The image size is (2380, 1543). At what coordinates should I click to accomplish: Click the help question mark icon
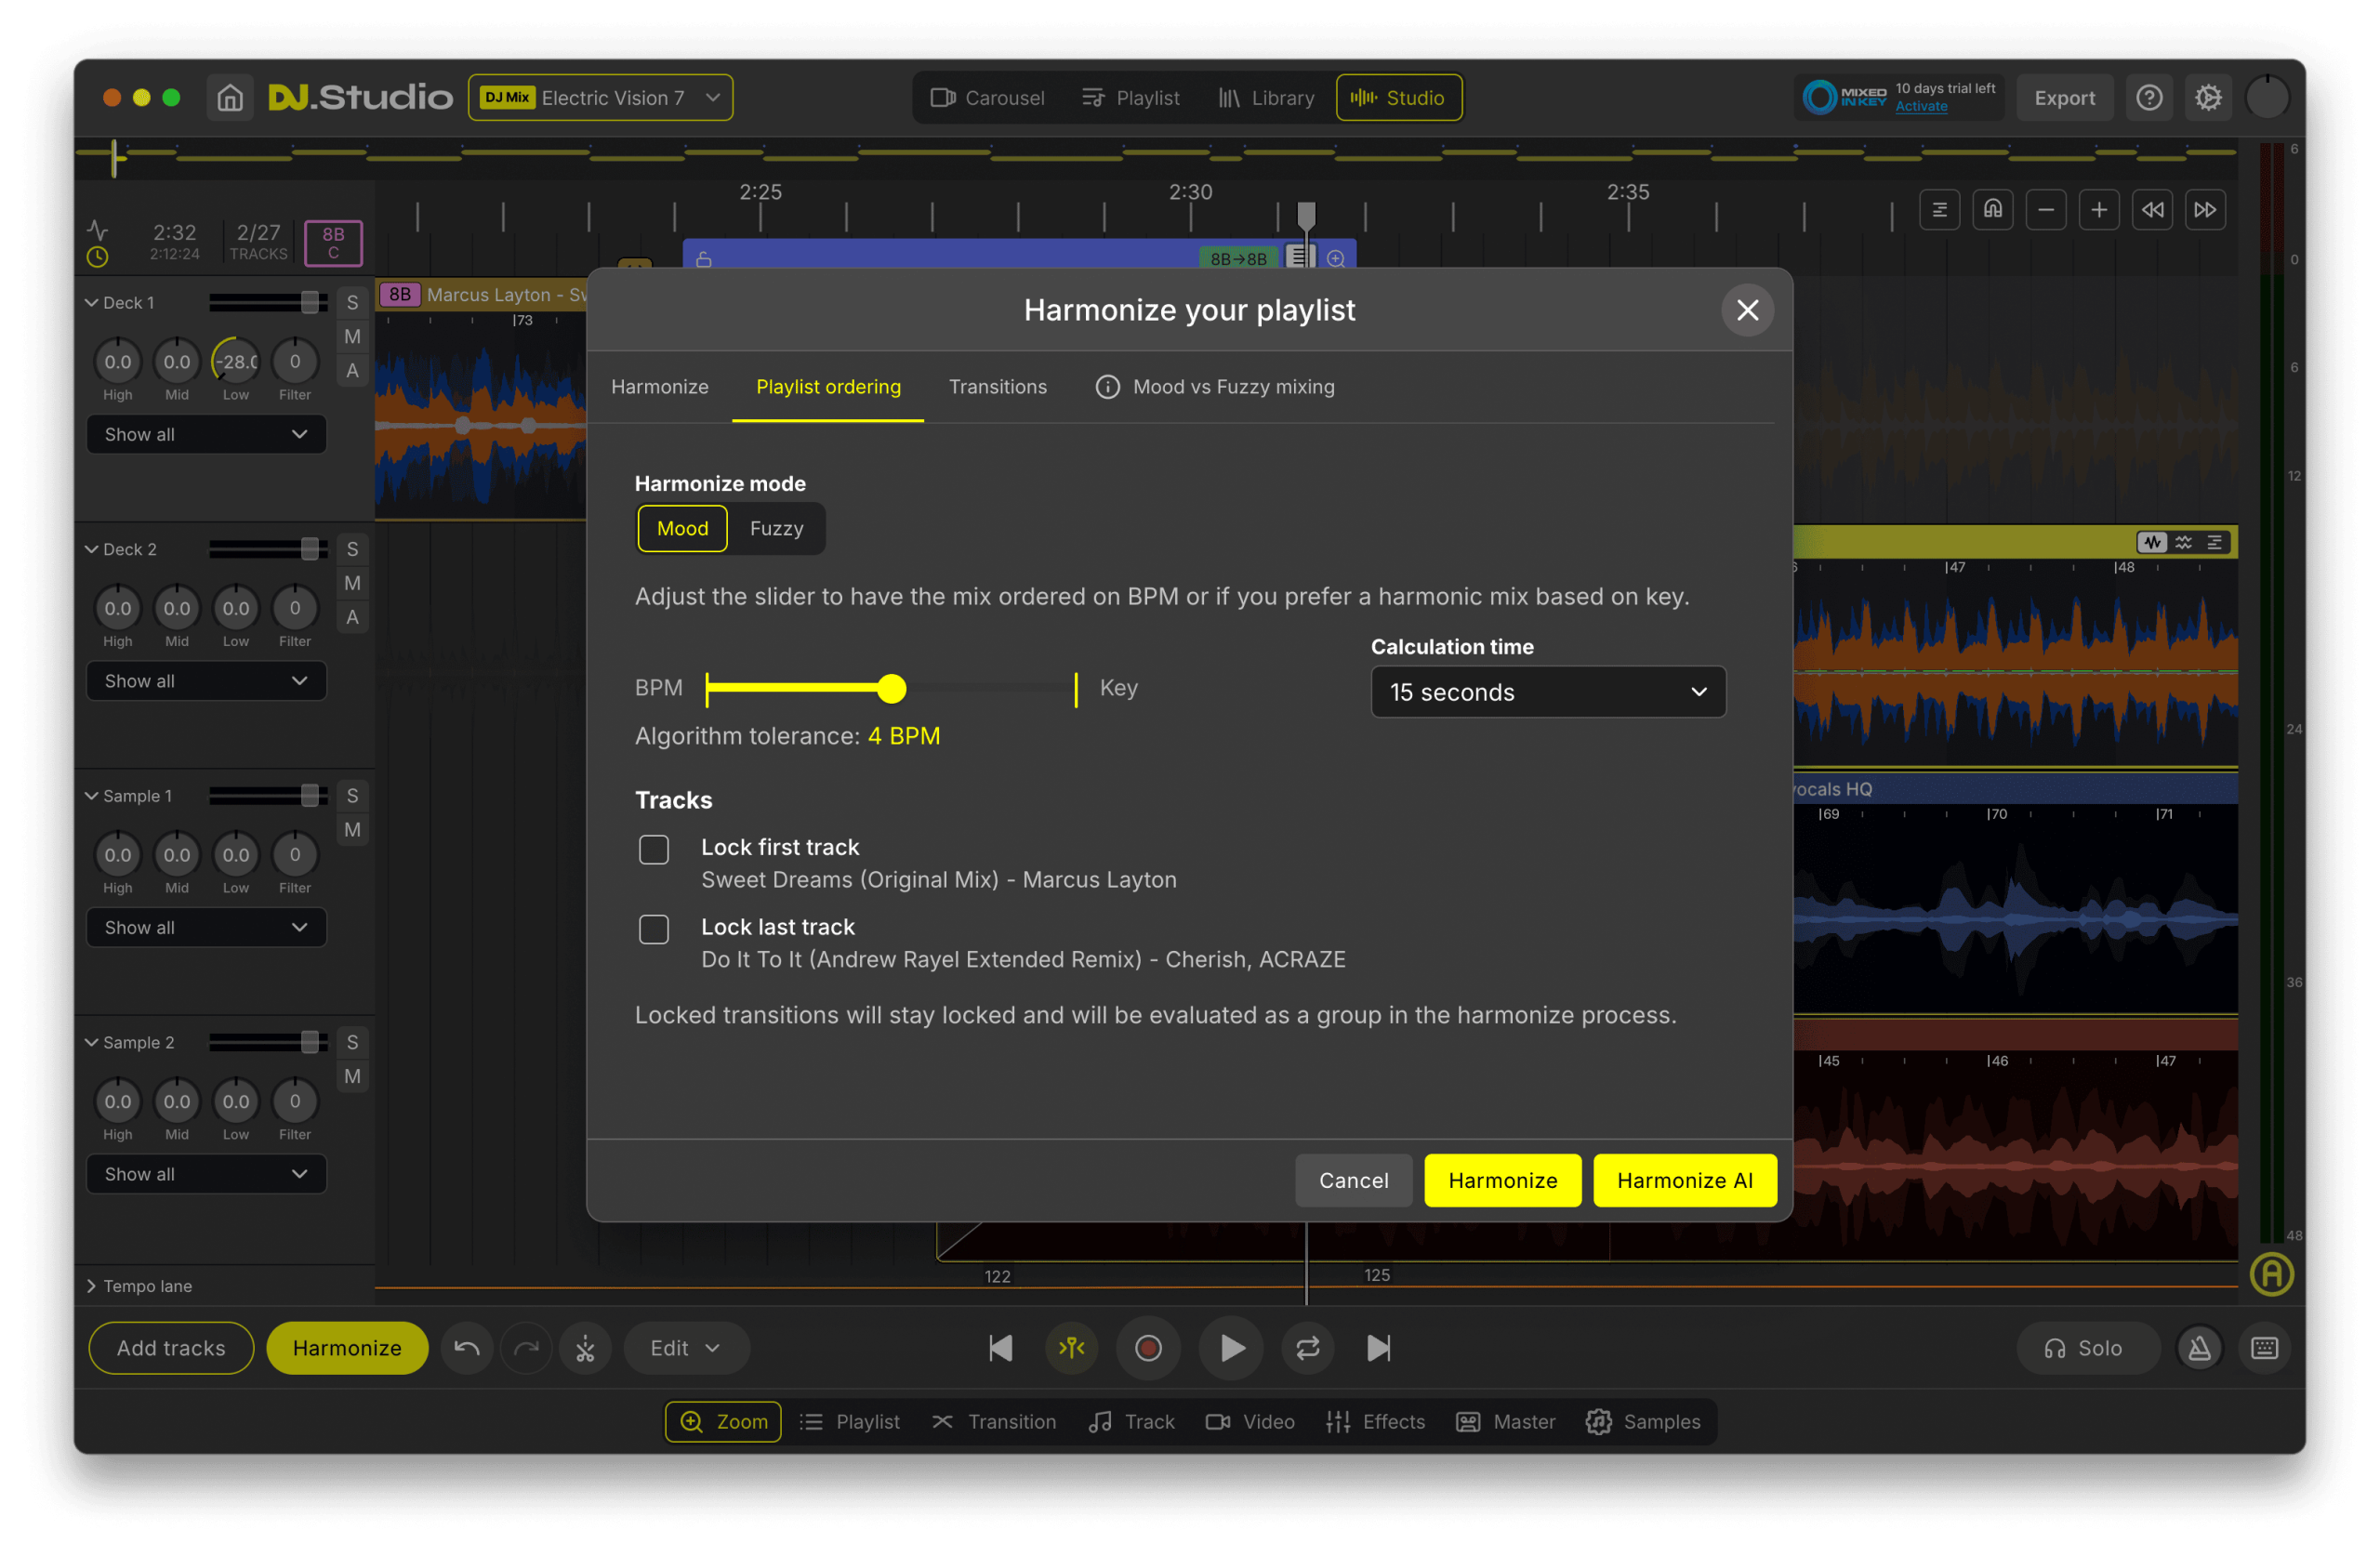click(2149, 98)
